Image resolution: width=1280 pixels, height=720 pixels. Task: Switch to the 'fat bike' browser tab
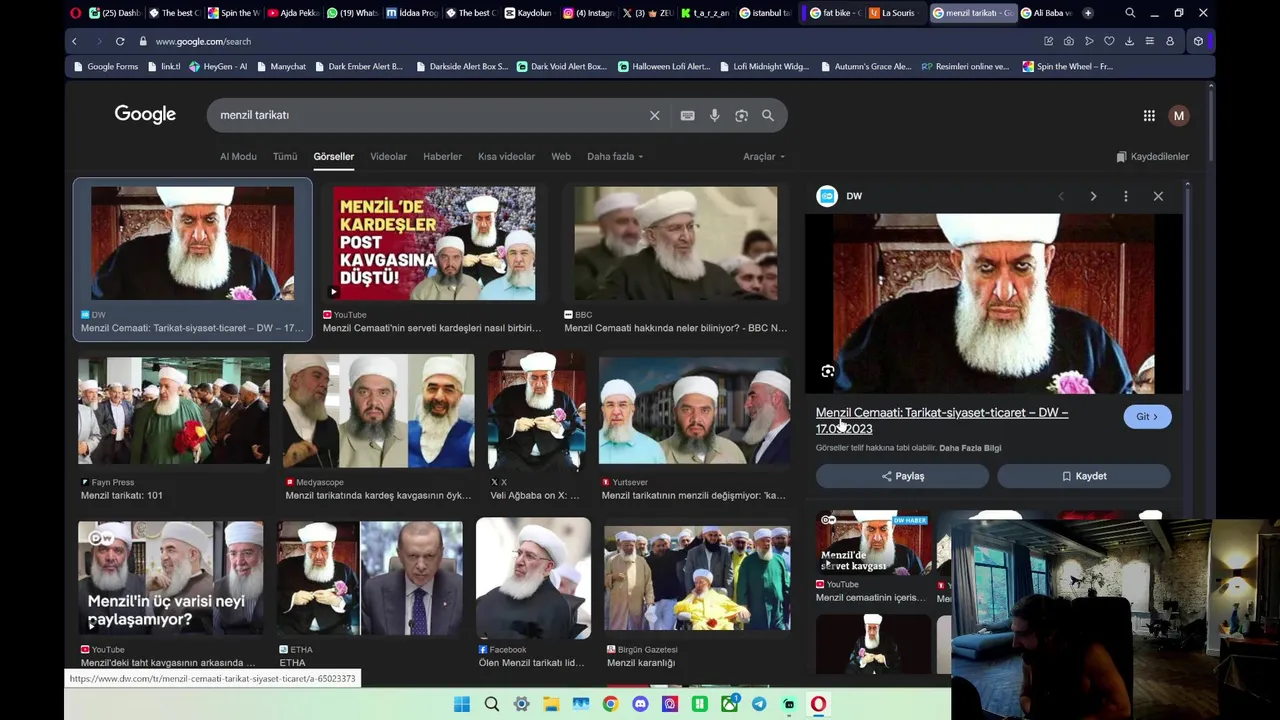tap(835, 13)
